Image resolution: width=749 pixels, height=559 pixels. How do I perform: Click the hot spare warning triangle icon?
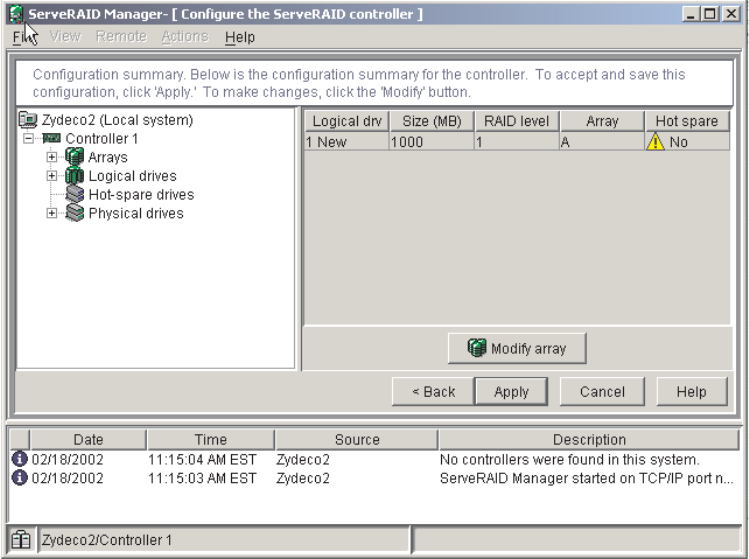point(655,142)
